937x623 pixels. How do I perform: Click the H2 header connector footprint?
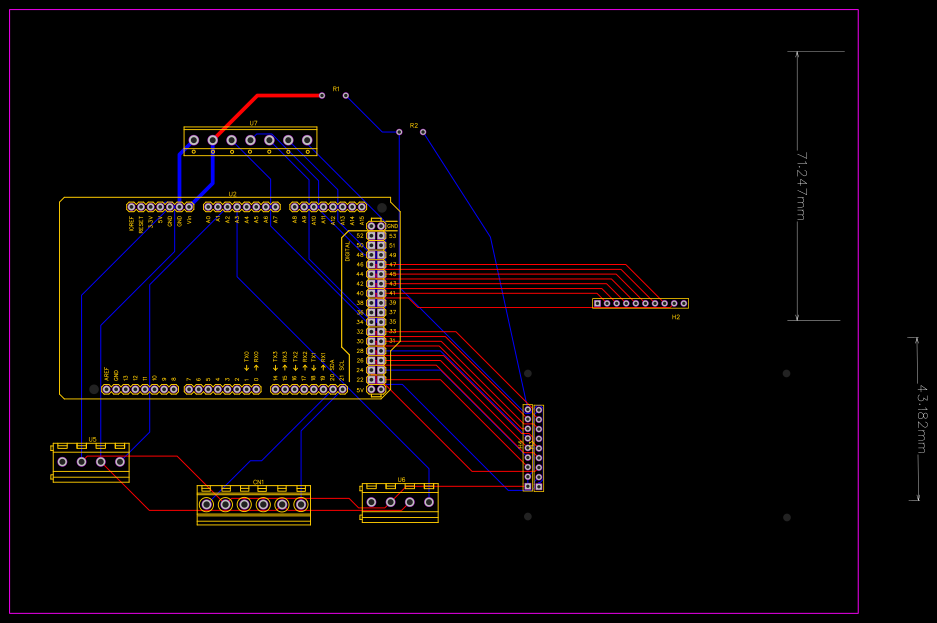point(640,302)
